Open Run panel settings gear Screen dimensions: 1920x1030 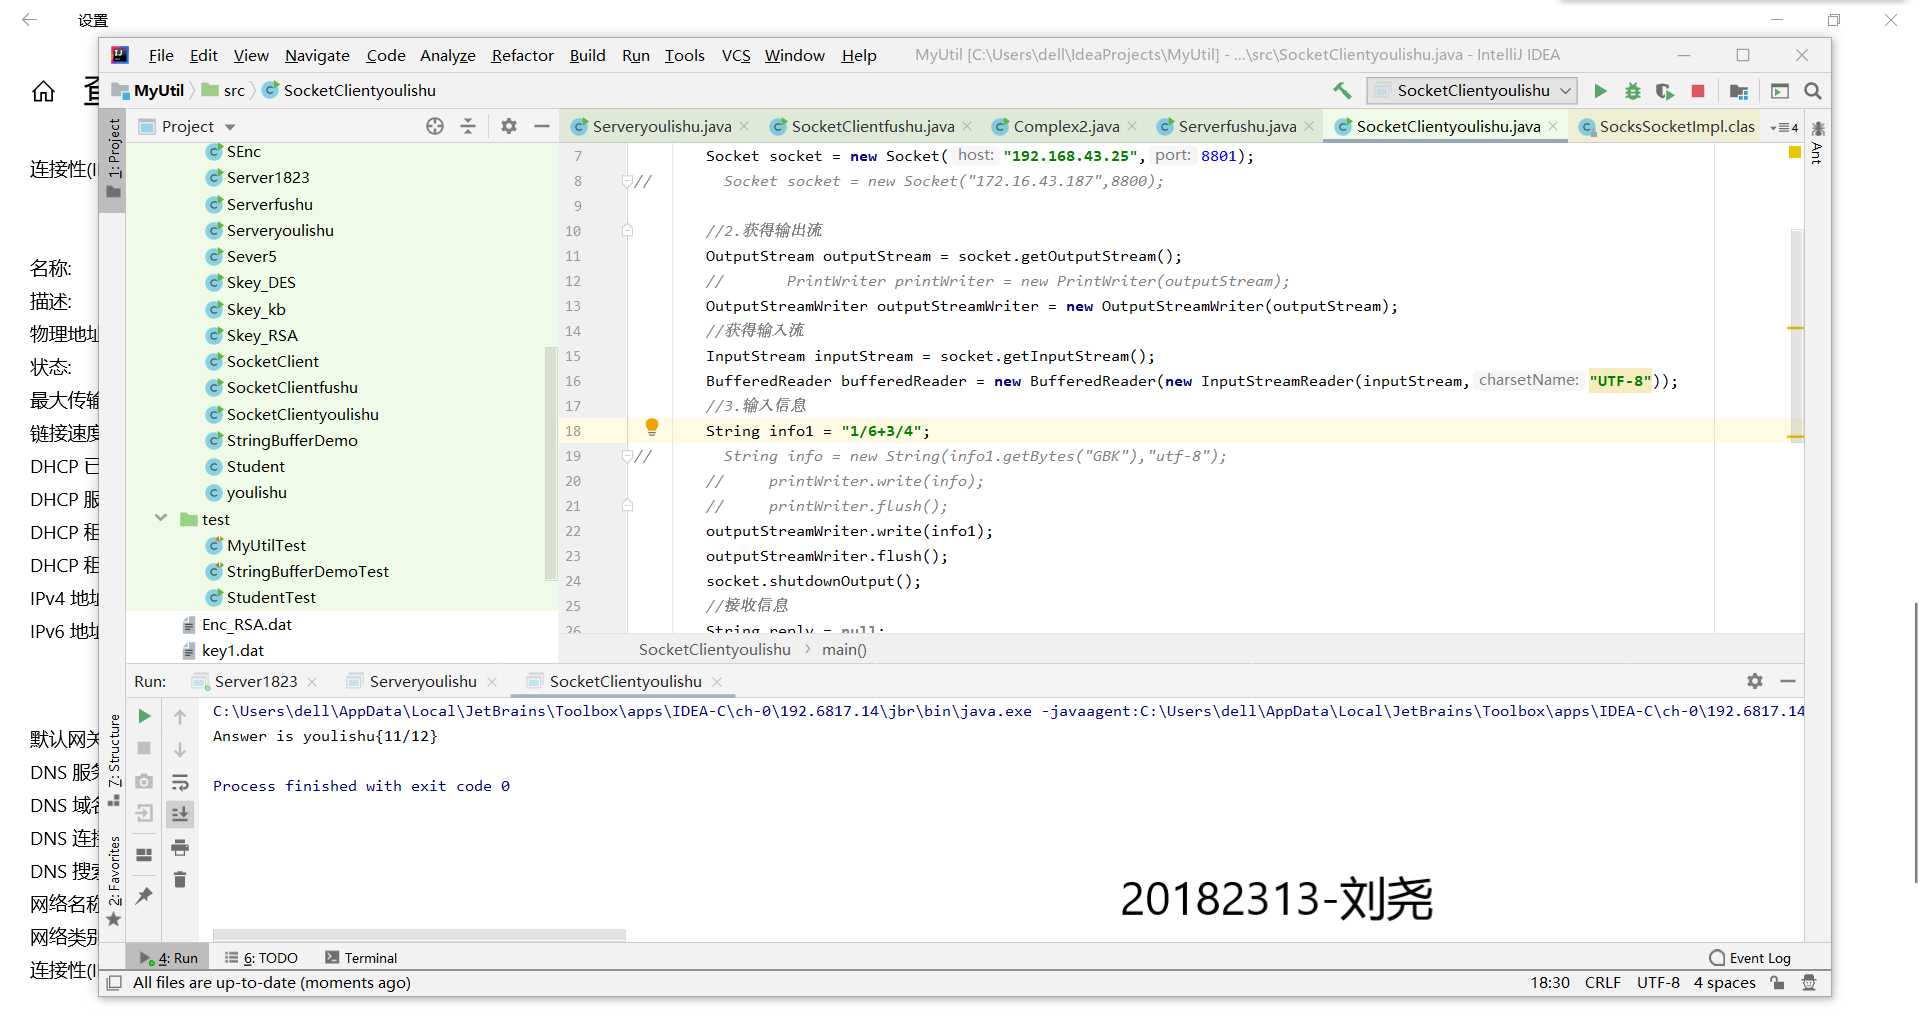point(1755,681)
